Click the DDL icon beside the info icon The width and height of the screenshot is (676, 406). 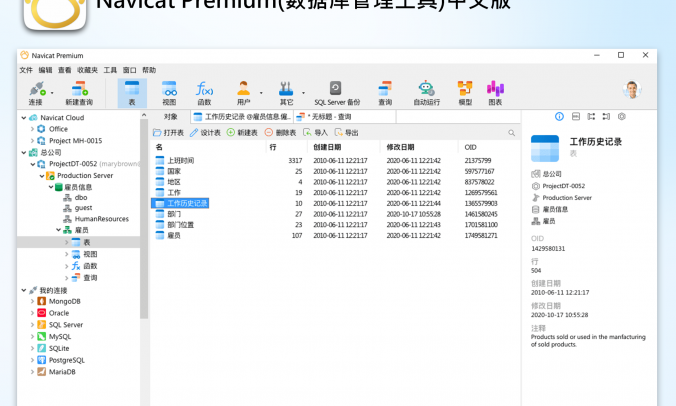point(576,116)
